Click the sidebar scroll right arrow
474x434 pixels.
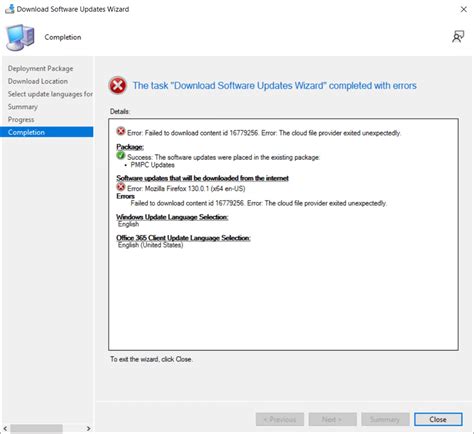point(88,428)
